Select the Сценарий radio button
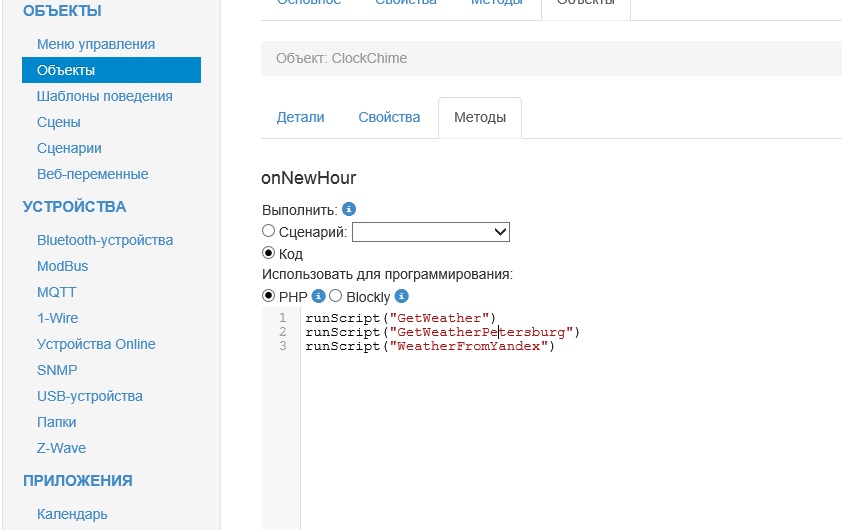This screenshot has width=842, height=530. [268, 231]
